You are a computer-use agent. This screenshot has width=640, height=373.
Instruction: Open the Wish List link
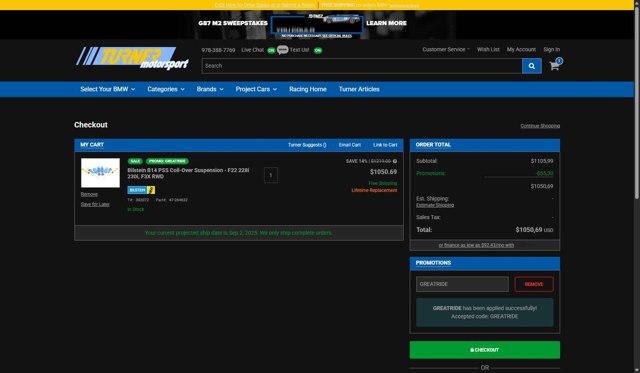click(x=488, y=49)
